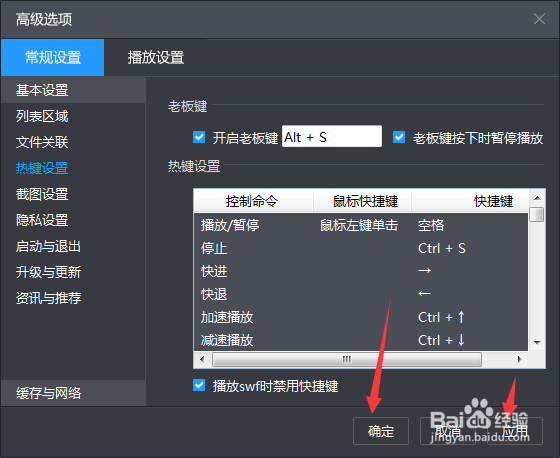Viewport: 560px width, 458px height.
Task: Toggle 老板键按下时暂停播放 checkbox
Action: pyautogui.click(x=399, y=137)
